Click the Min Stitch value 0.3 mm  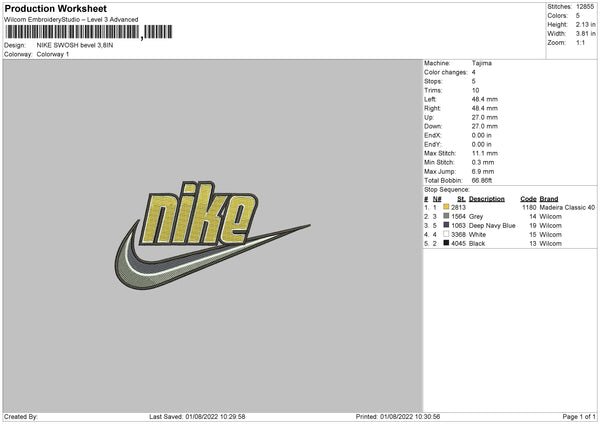tap(483, 162)
